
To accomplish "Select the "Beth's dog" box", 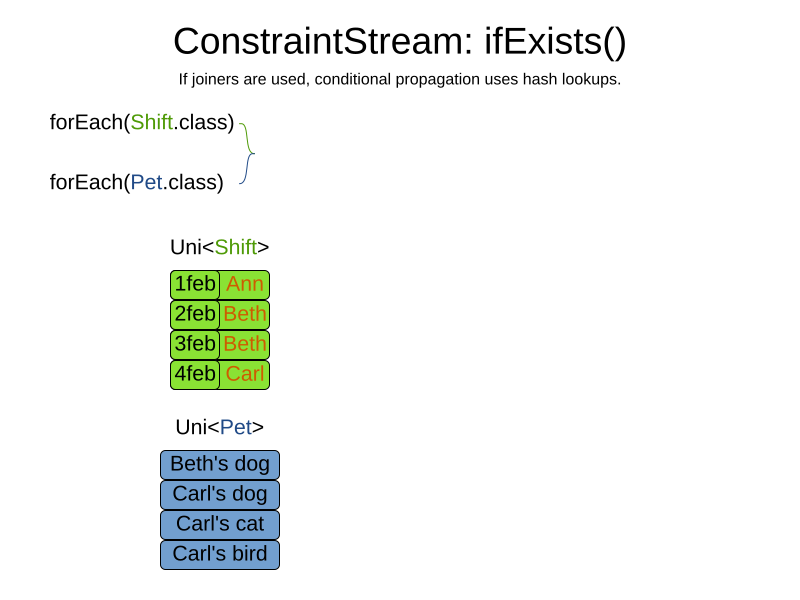I will [220, 464].
